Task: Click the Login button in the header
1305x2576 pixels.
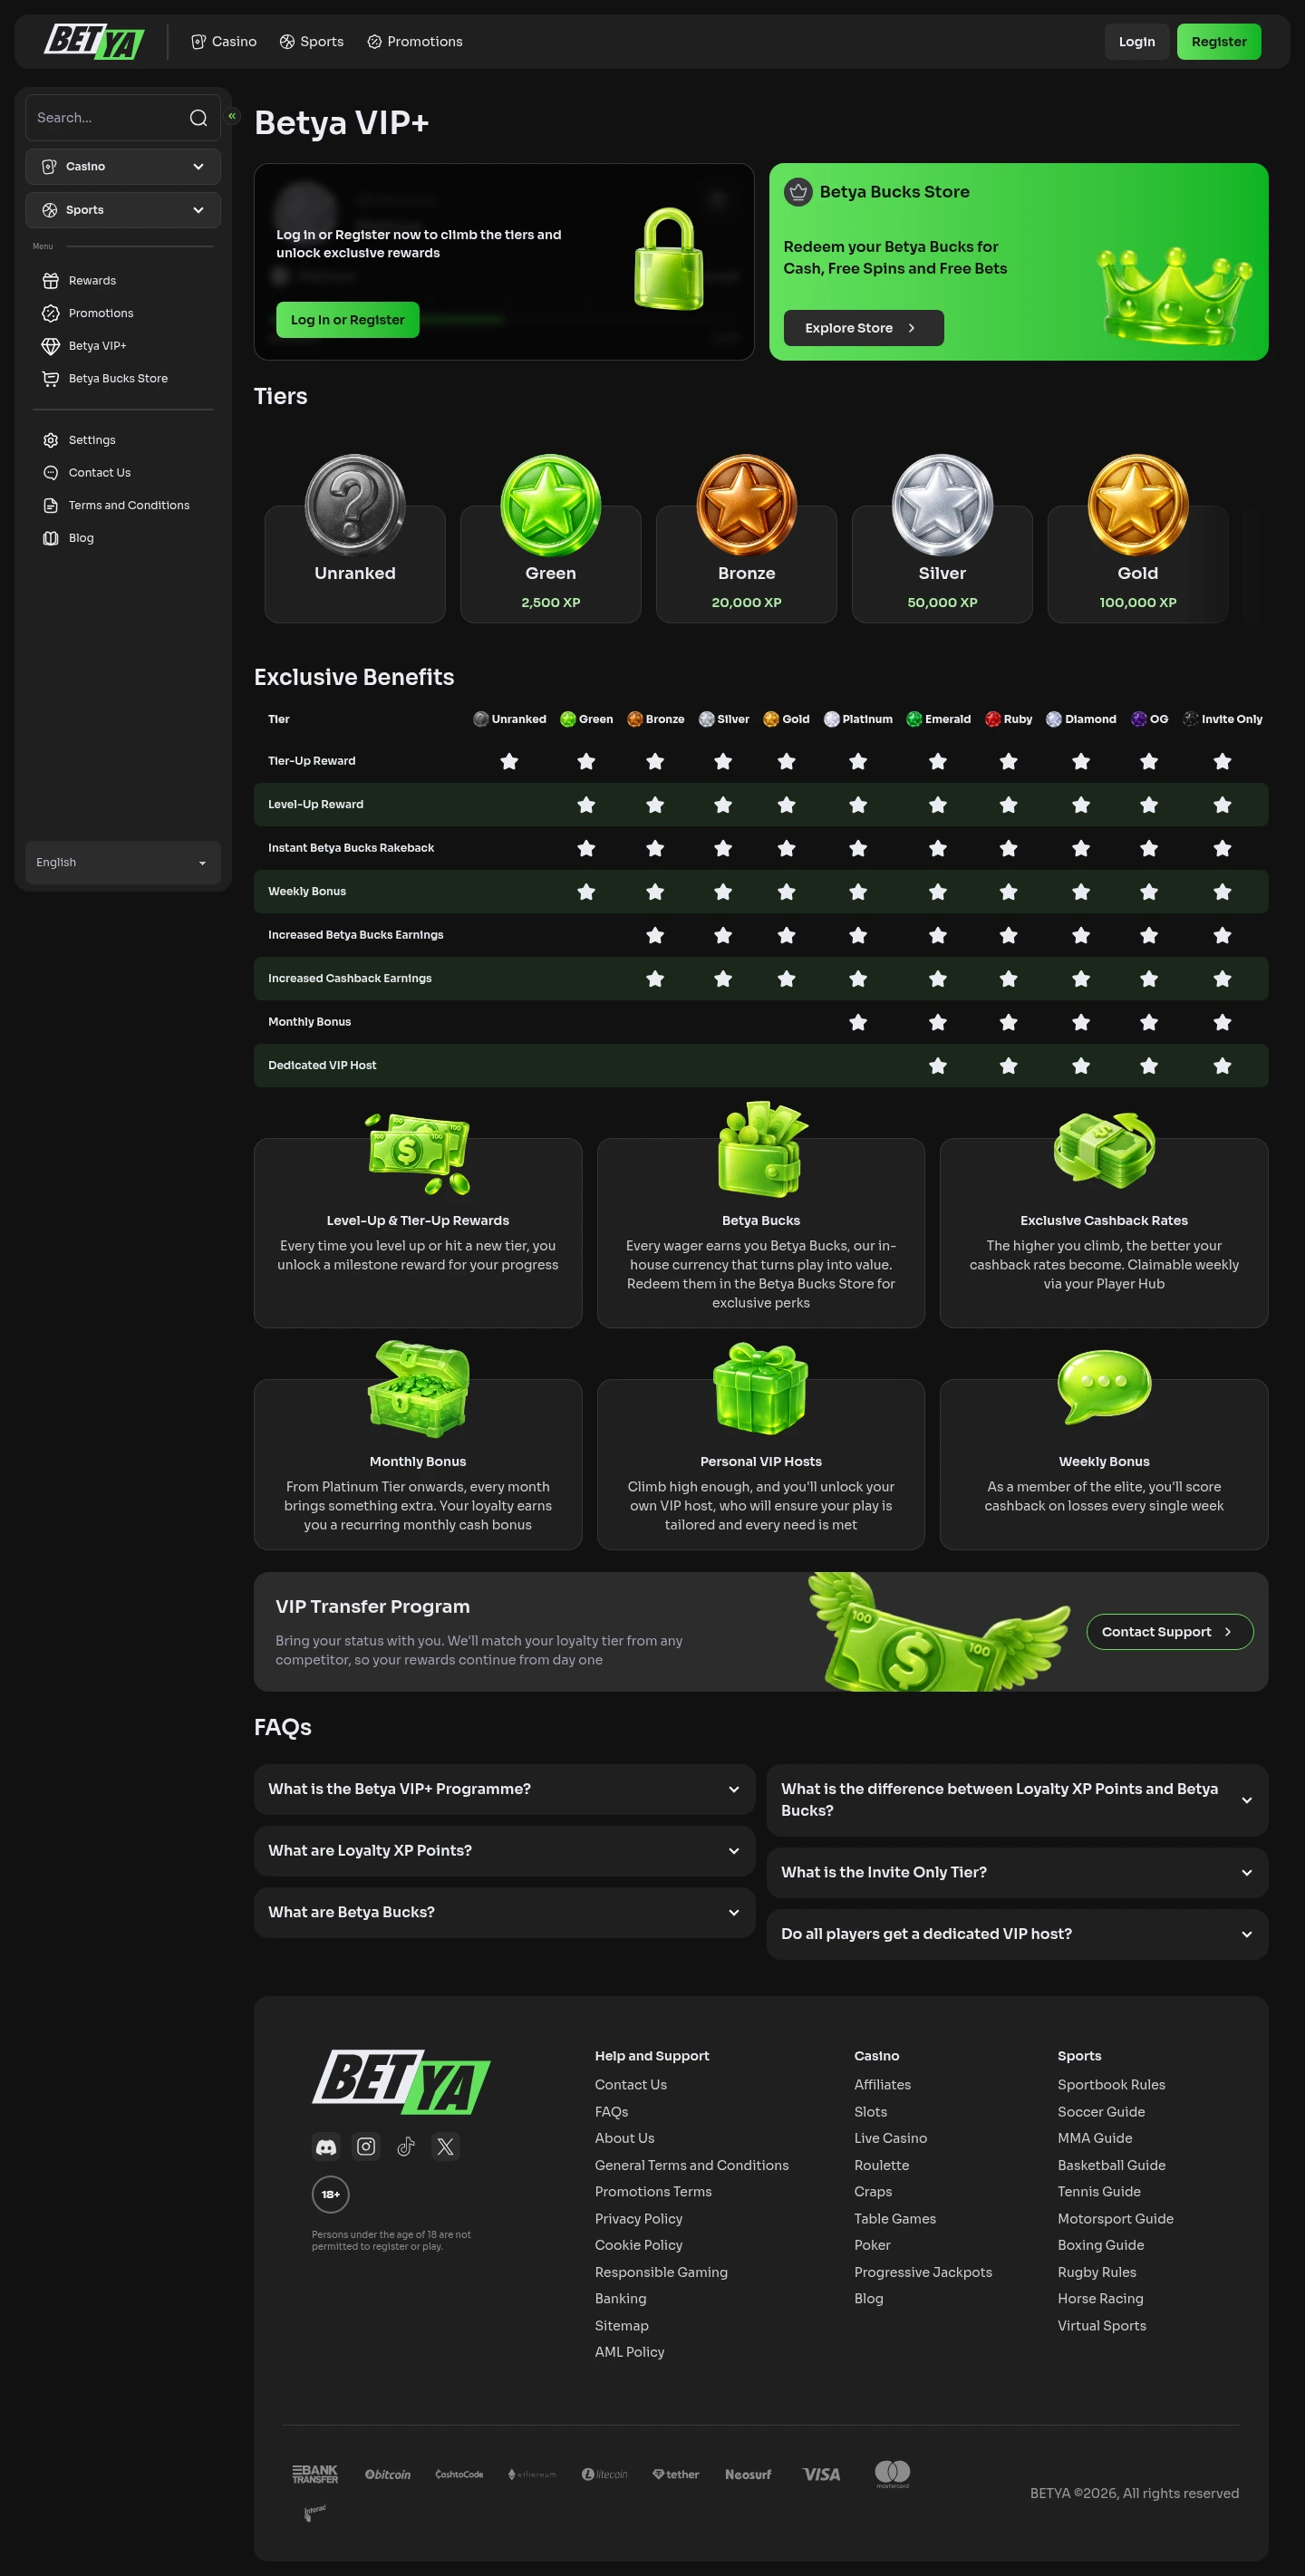Action: click(x=1137, y=42)
